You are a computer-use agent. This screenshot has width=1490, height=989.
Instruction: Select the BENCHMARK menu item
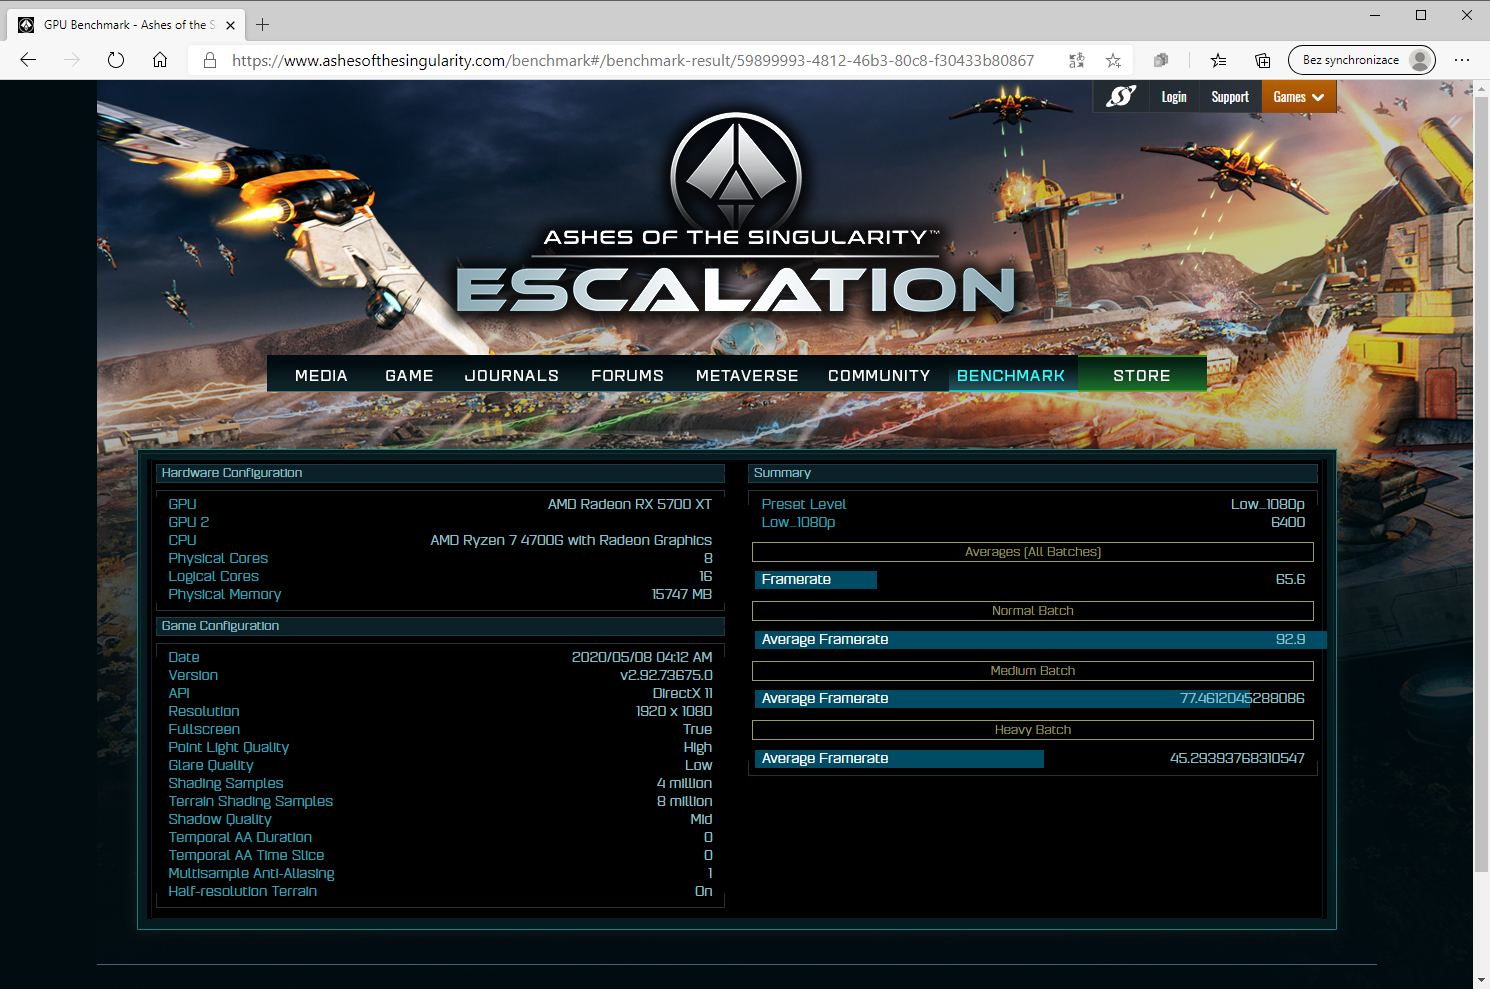point(1011,375)
